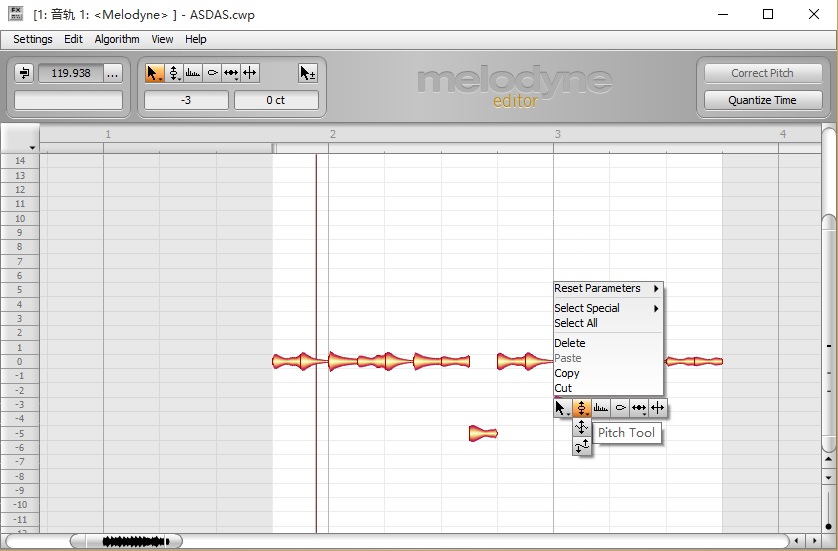Select the Pitch tool in top toolbar
This screenshot has width=838, height=551.
pos(173,73)
